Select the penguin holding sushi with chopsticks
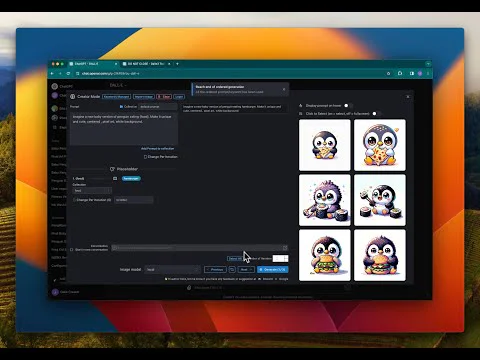 [380, 200]
